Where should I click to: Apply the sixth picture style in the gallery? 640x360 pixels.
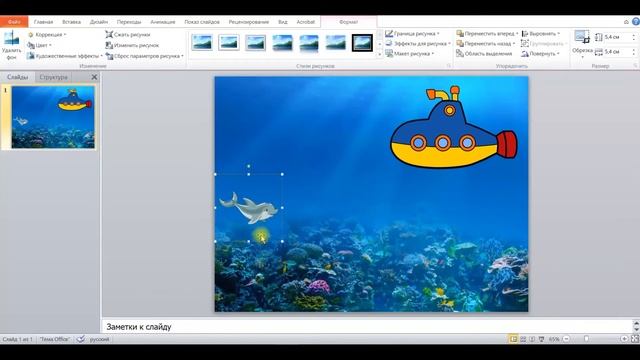(336, 43)
